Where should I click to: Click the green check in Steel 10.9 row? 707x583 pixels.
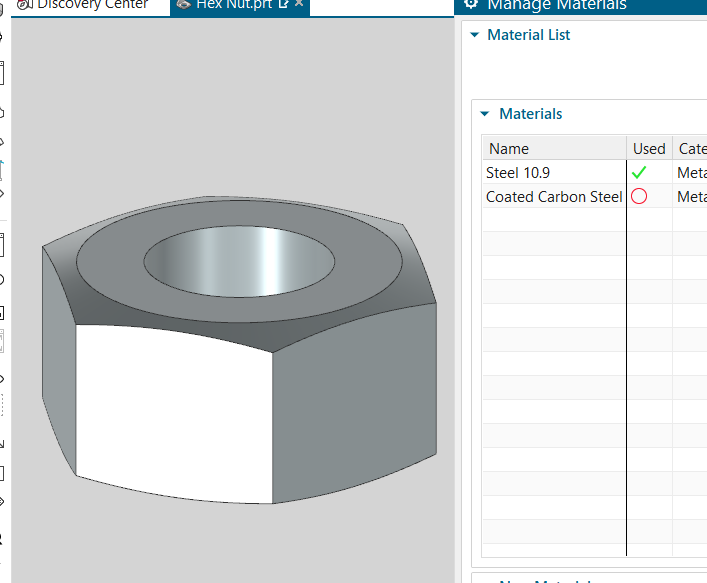639,172
